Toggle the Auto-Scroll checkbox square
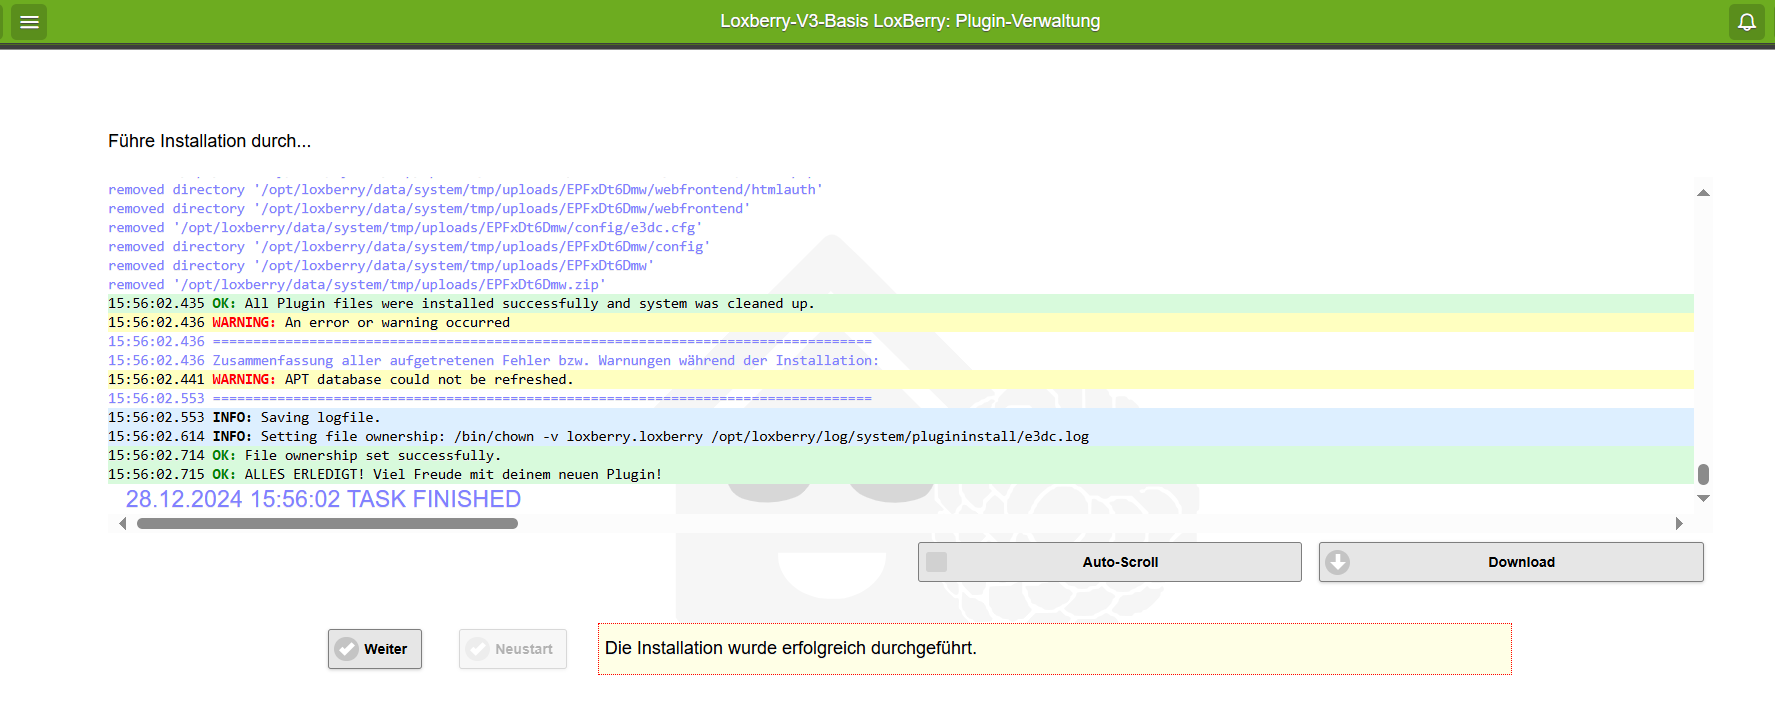The width and height of the screenshot is (1775, 720). 936,562
